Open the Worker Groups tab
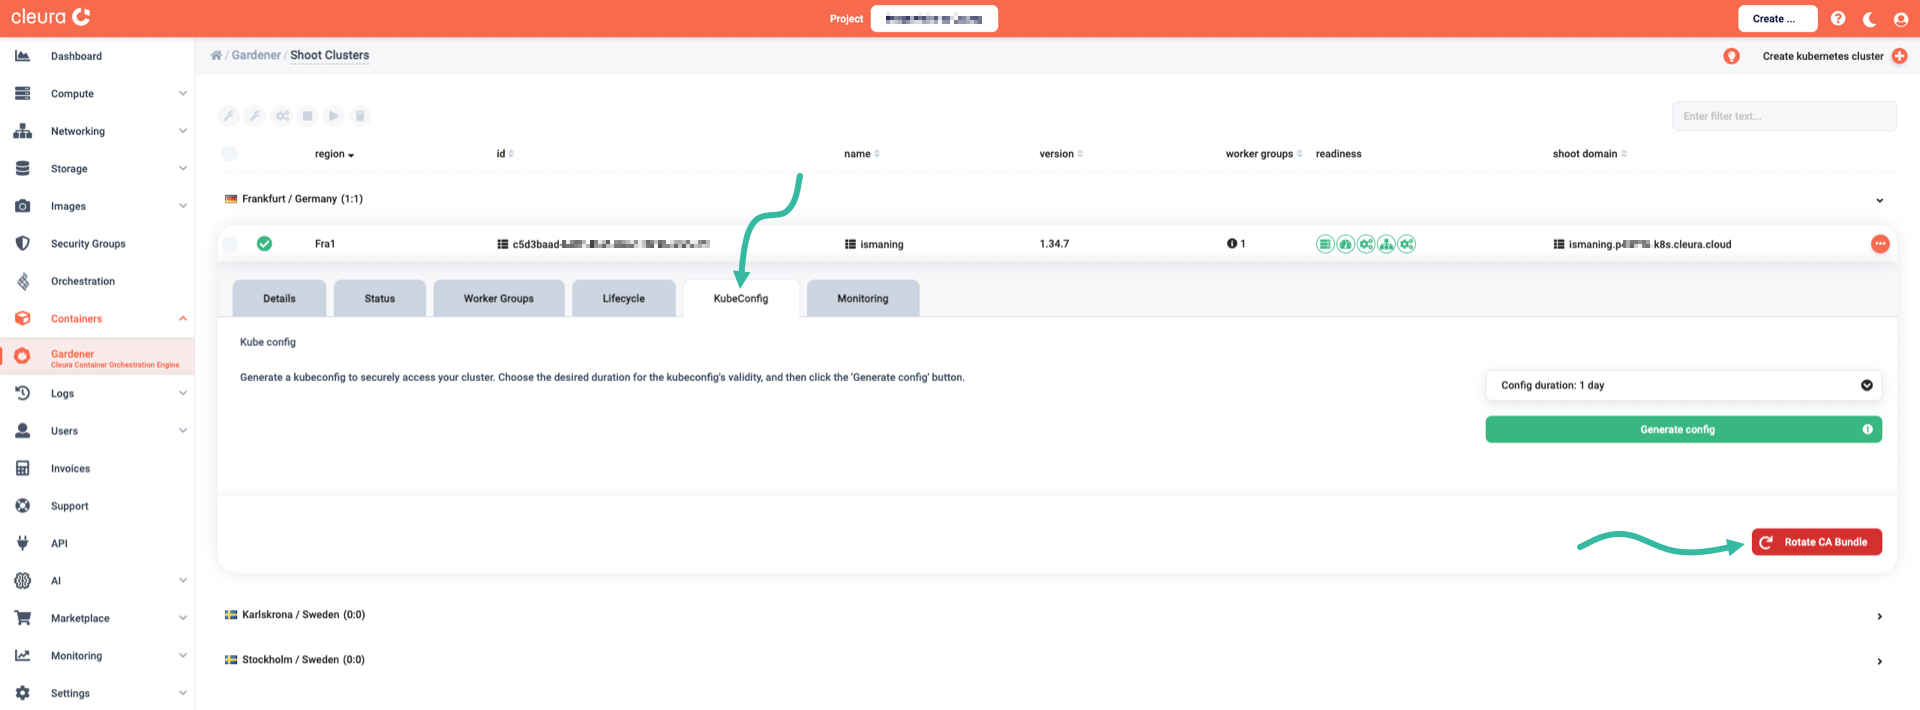 pyautogui.click(x=498, y=298)
